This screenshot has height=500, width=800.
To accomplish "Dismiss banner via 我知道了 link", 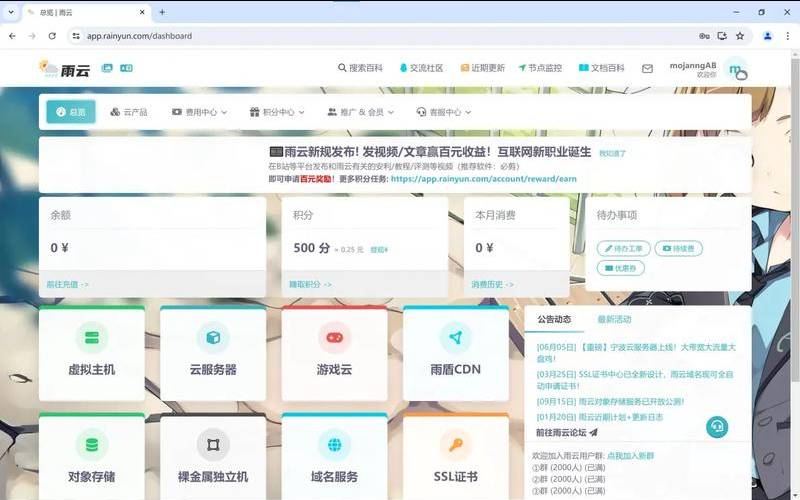I will (x=612, y=153).
